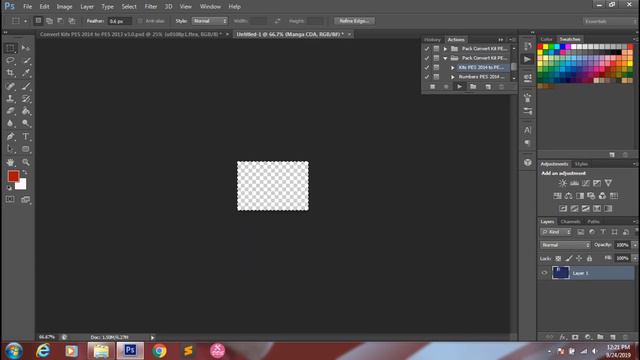Create new layer in Layers panel

coord(613,337)
